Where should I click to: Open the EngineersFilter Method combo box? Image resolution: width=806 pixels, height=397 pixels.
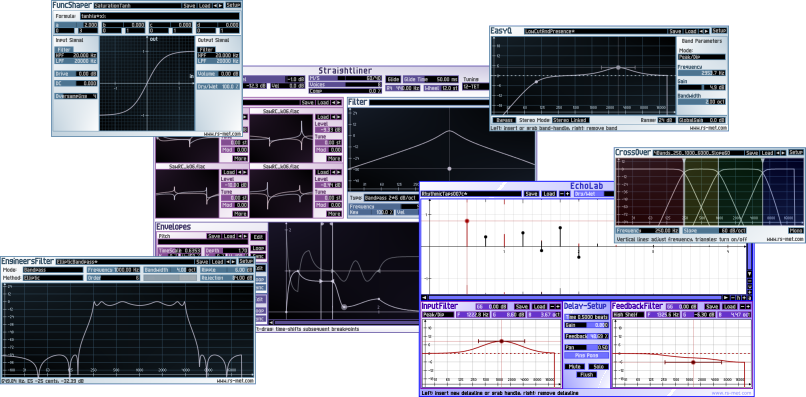click(52, 278)
